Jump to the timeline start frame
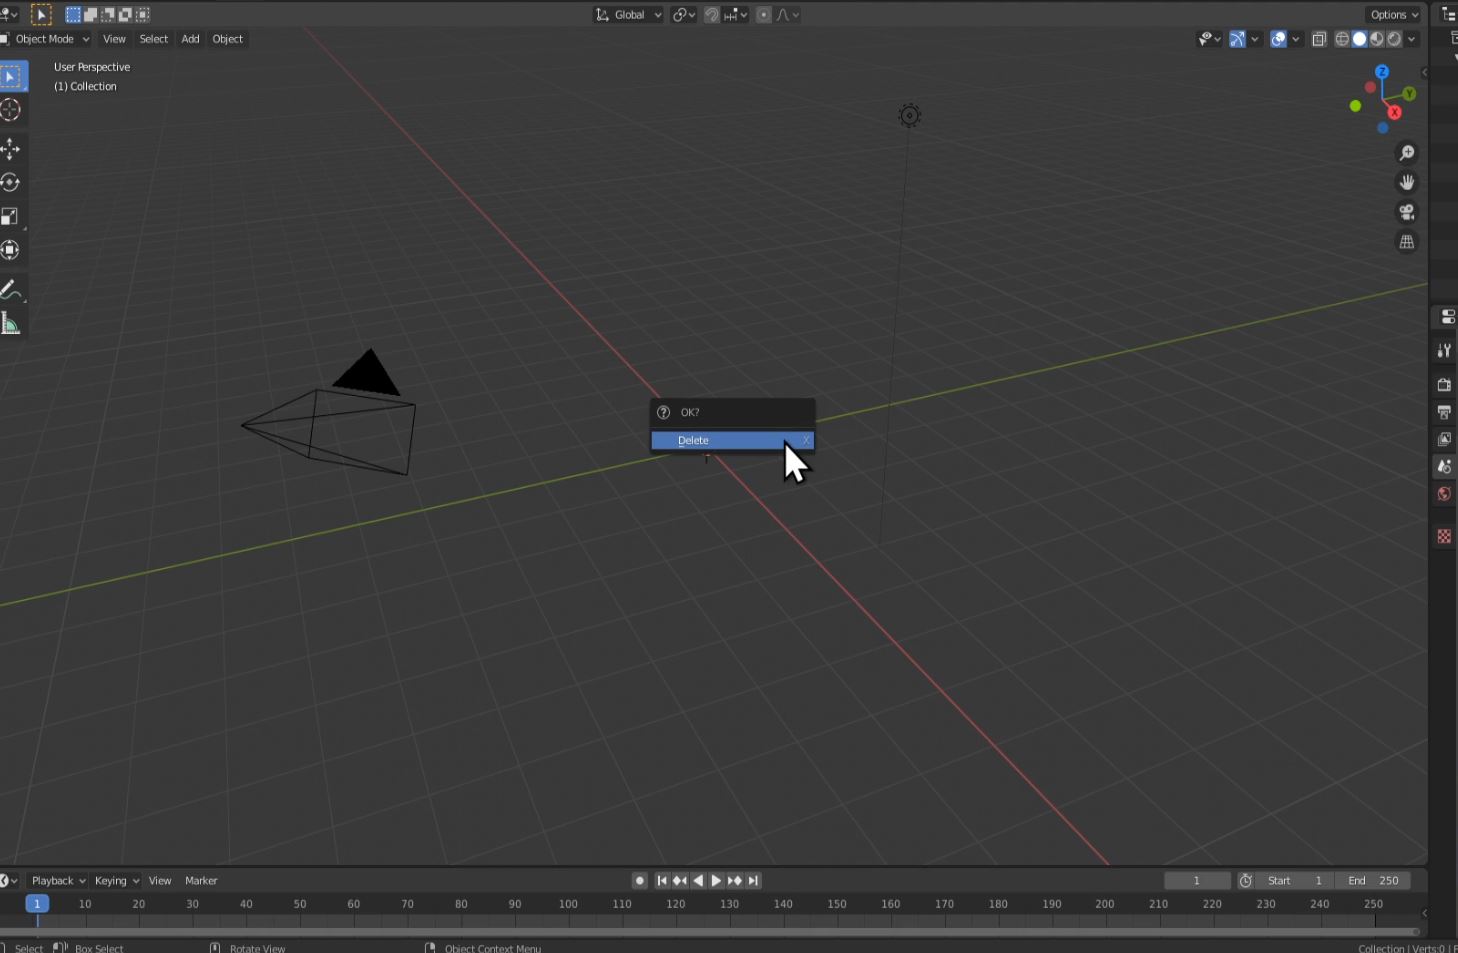1458x953 pixels. [662, 881]
